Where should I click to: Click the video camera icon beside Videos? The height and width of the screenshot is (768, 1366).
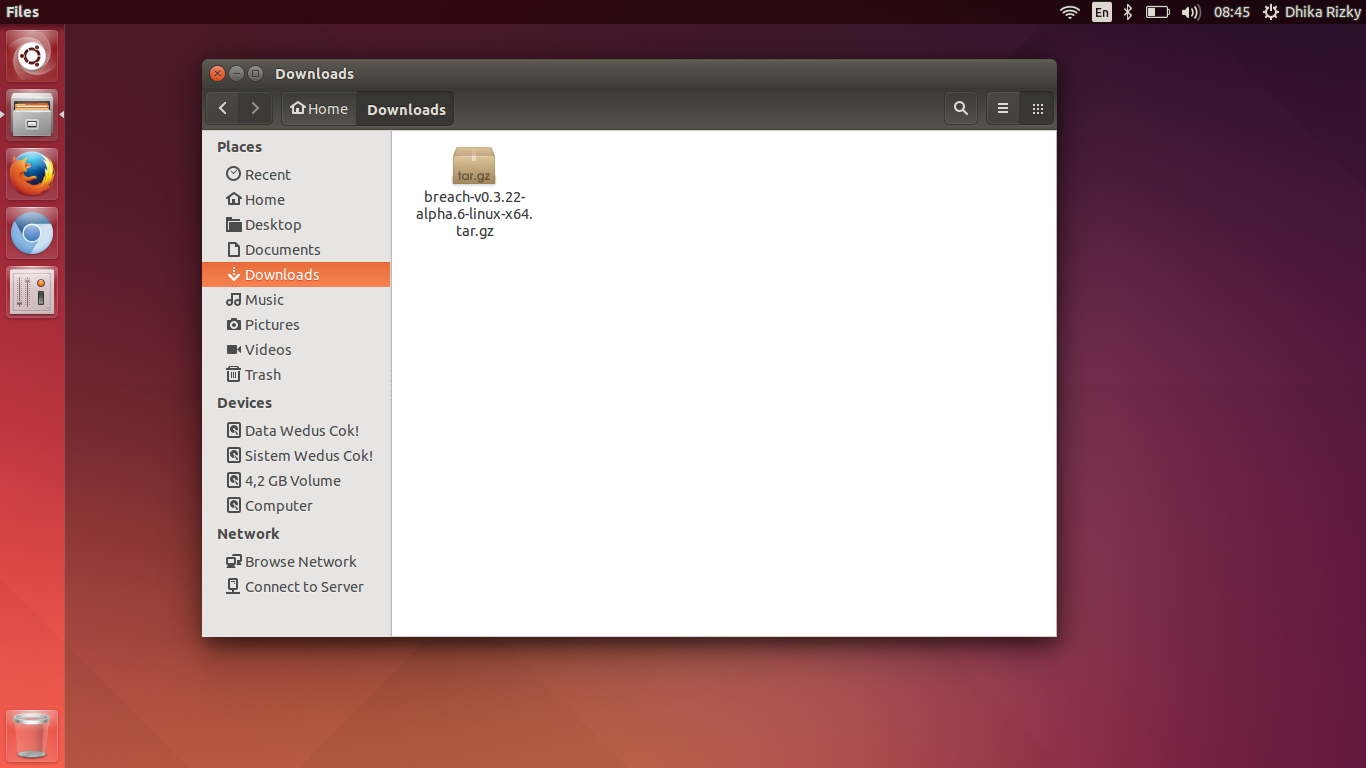coord(234,349)
